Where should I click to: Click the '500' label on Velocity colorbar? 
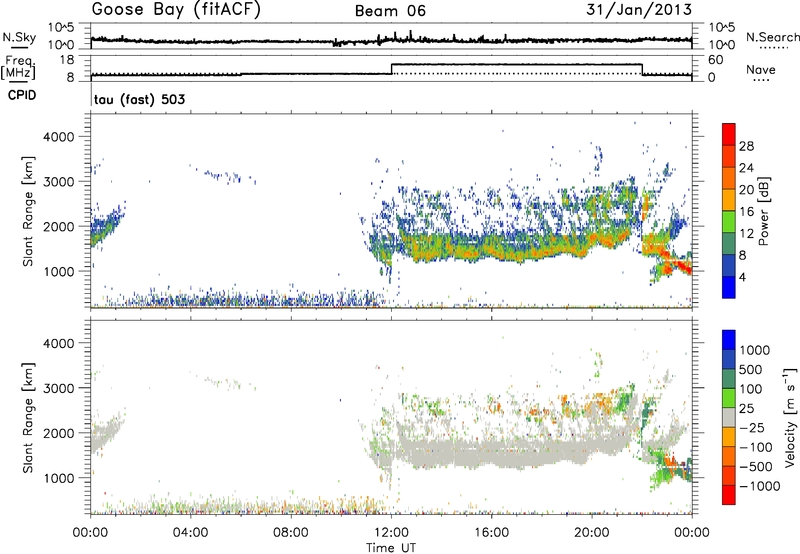[x=751, y=369]
